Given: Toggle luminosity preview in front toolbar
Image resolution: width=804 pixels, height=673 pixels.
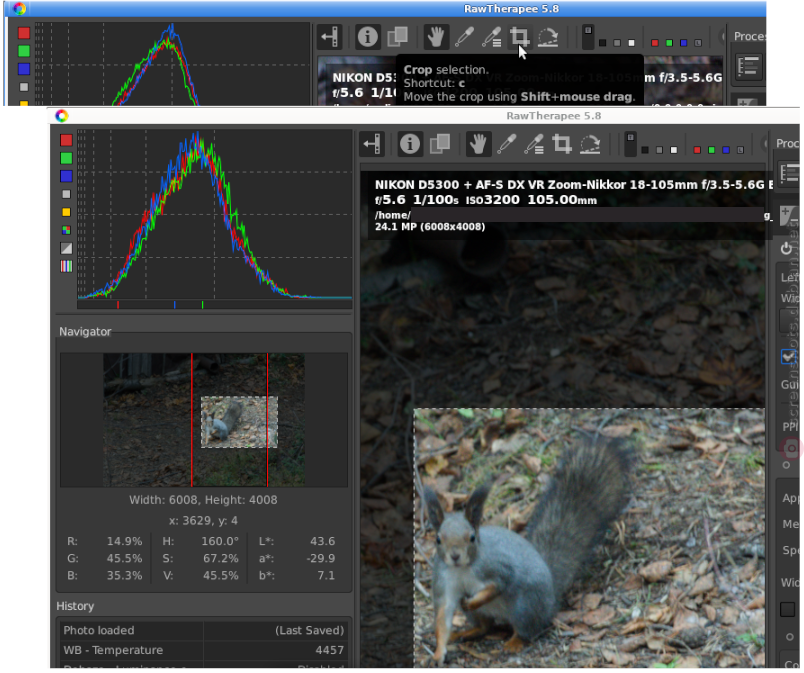Looking at the screenshot, I should point(740,150).
